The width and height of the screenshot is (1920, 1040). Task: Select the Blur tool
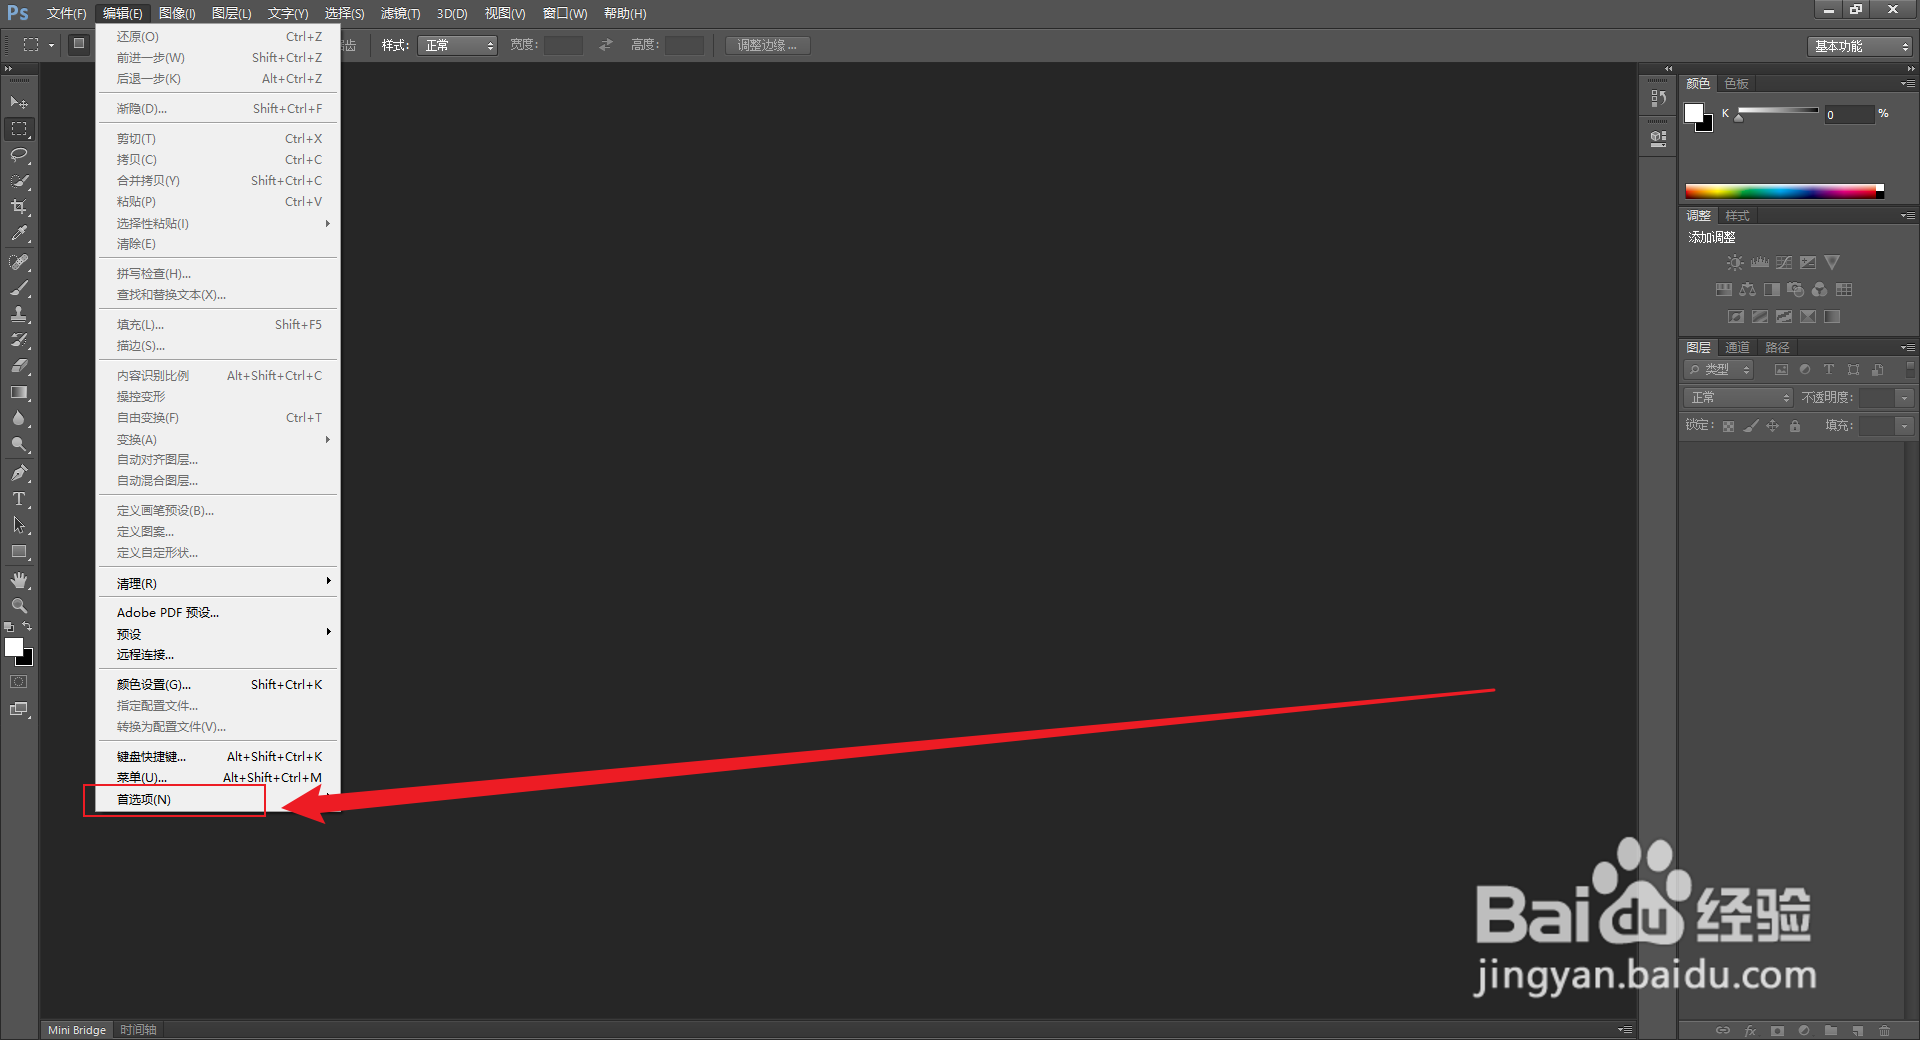click(x=19, y=418)
